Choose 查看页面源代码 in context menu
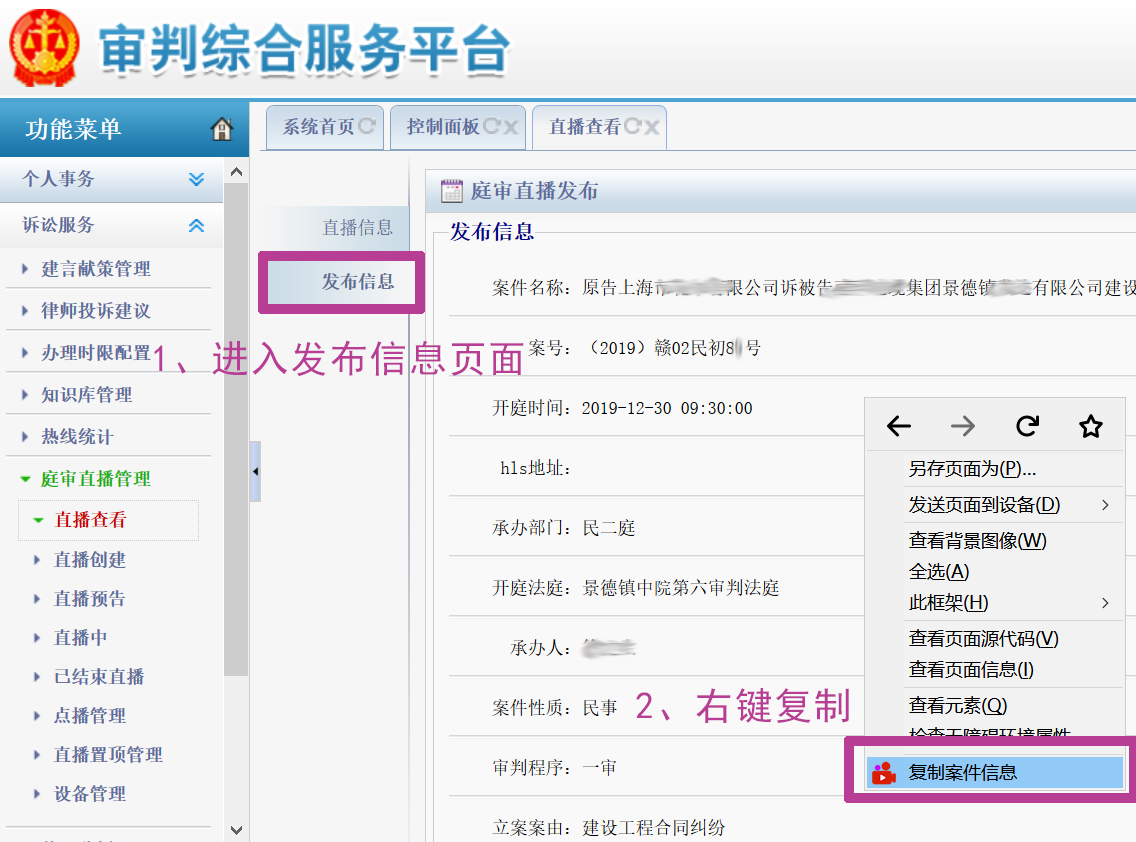This screenshot has width=1136, height=842. click(983, 639)
